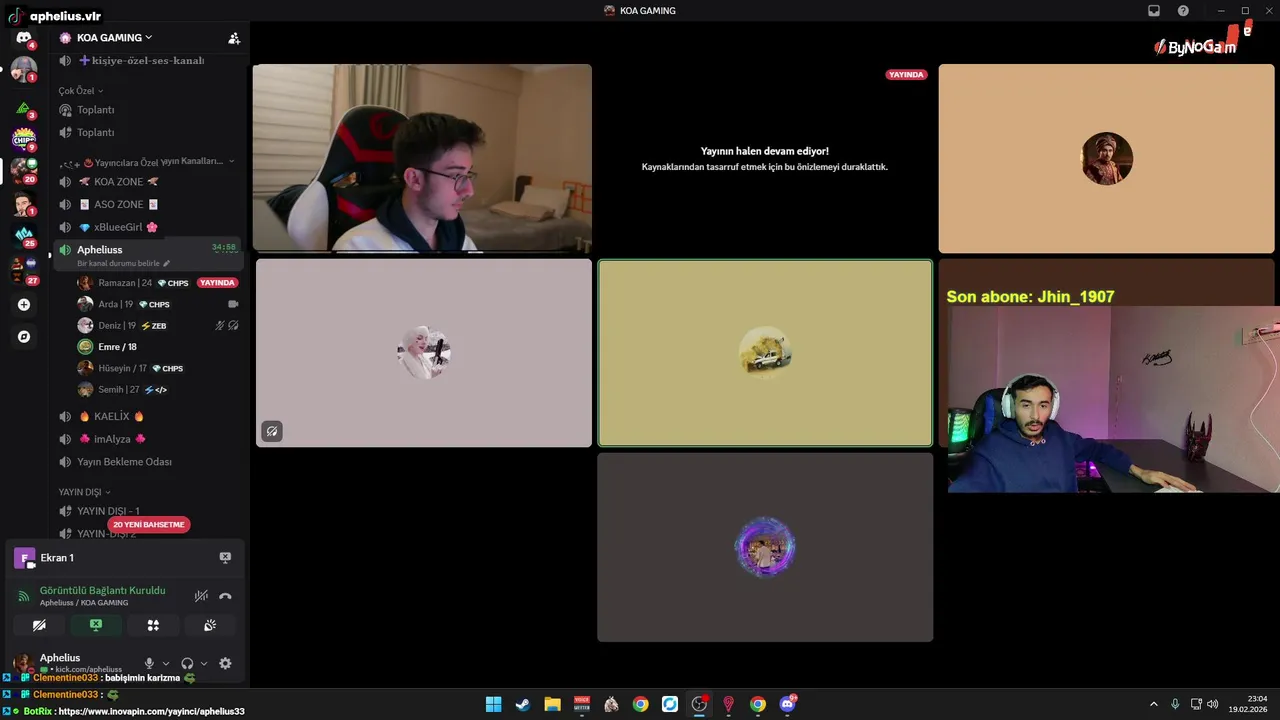Select the yellow speaking participant tile

tap(765, 353)
